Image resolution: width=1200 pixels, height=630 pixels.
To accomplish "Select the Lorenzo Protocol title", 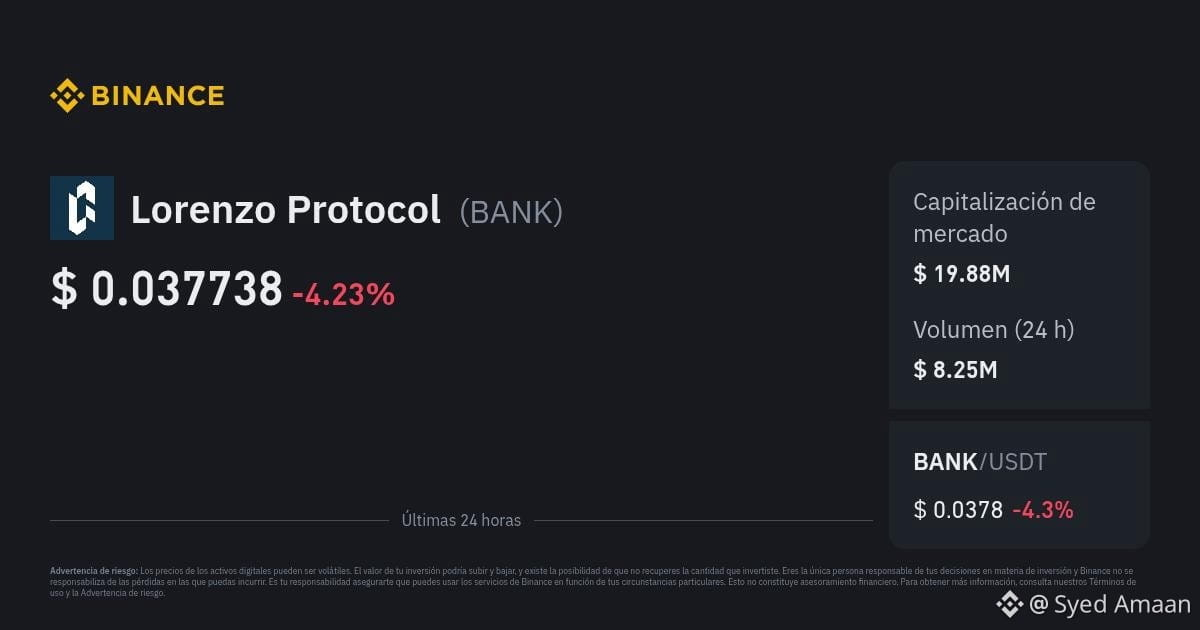I will (286, 210).
